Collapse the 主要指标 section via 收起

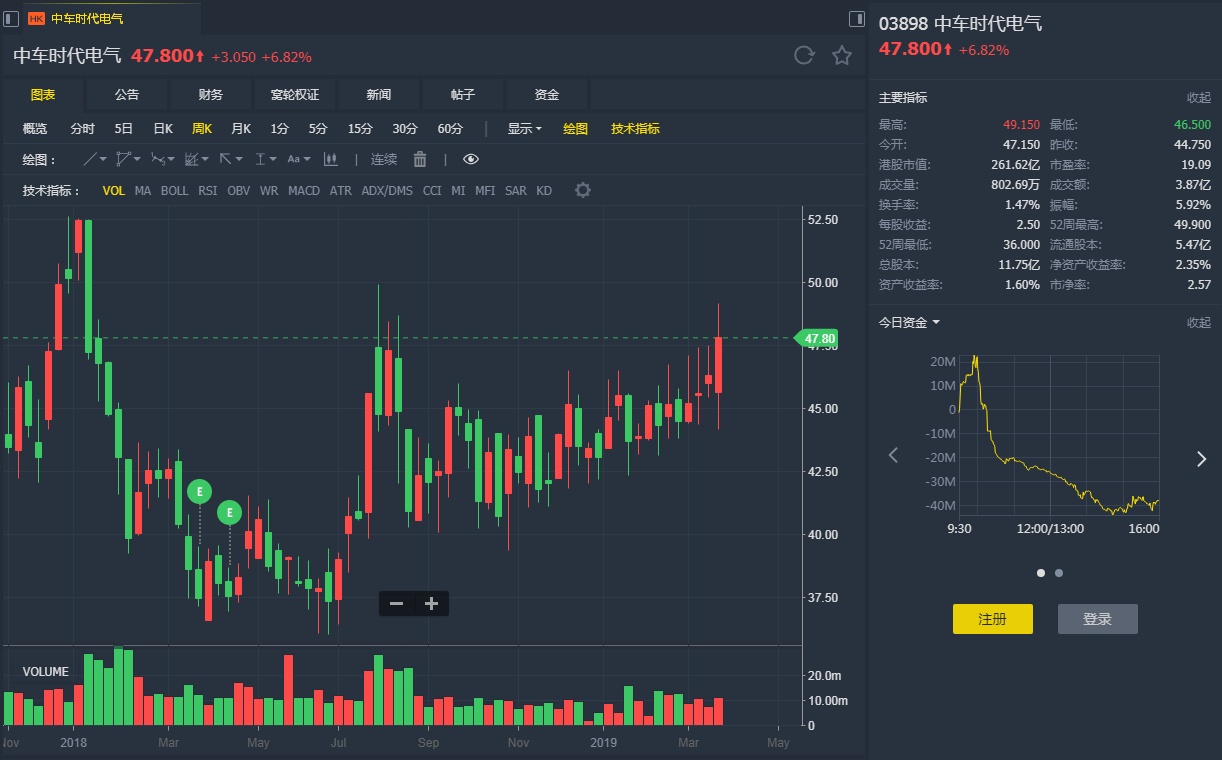click(1198, 97)
